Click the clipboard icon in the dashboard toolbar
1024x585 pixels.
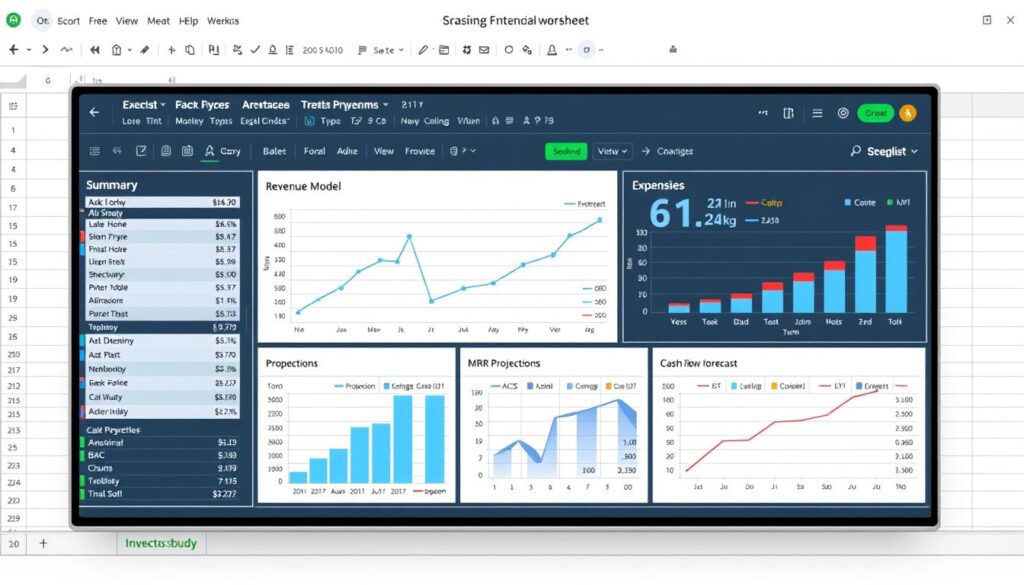click(x=186, y=150)
